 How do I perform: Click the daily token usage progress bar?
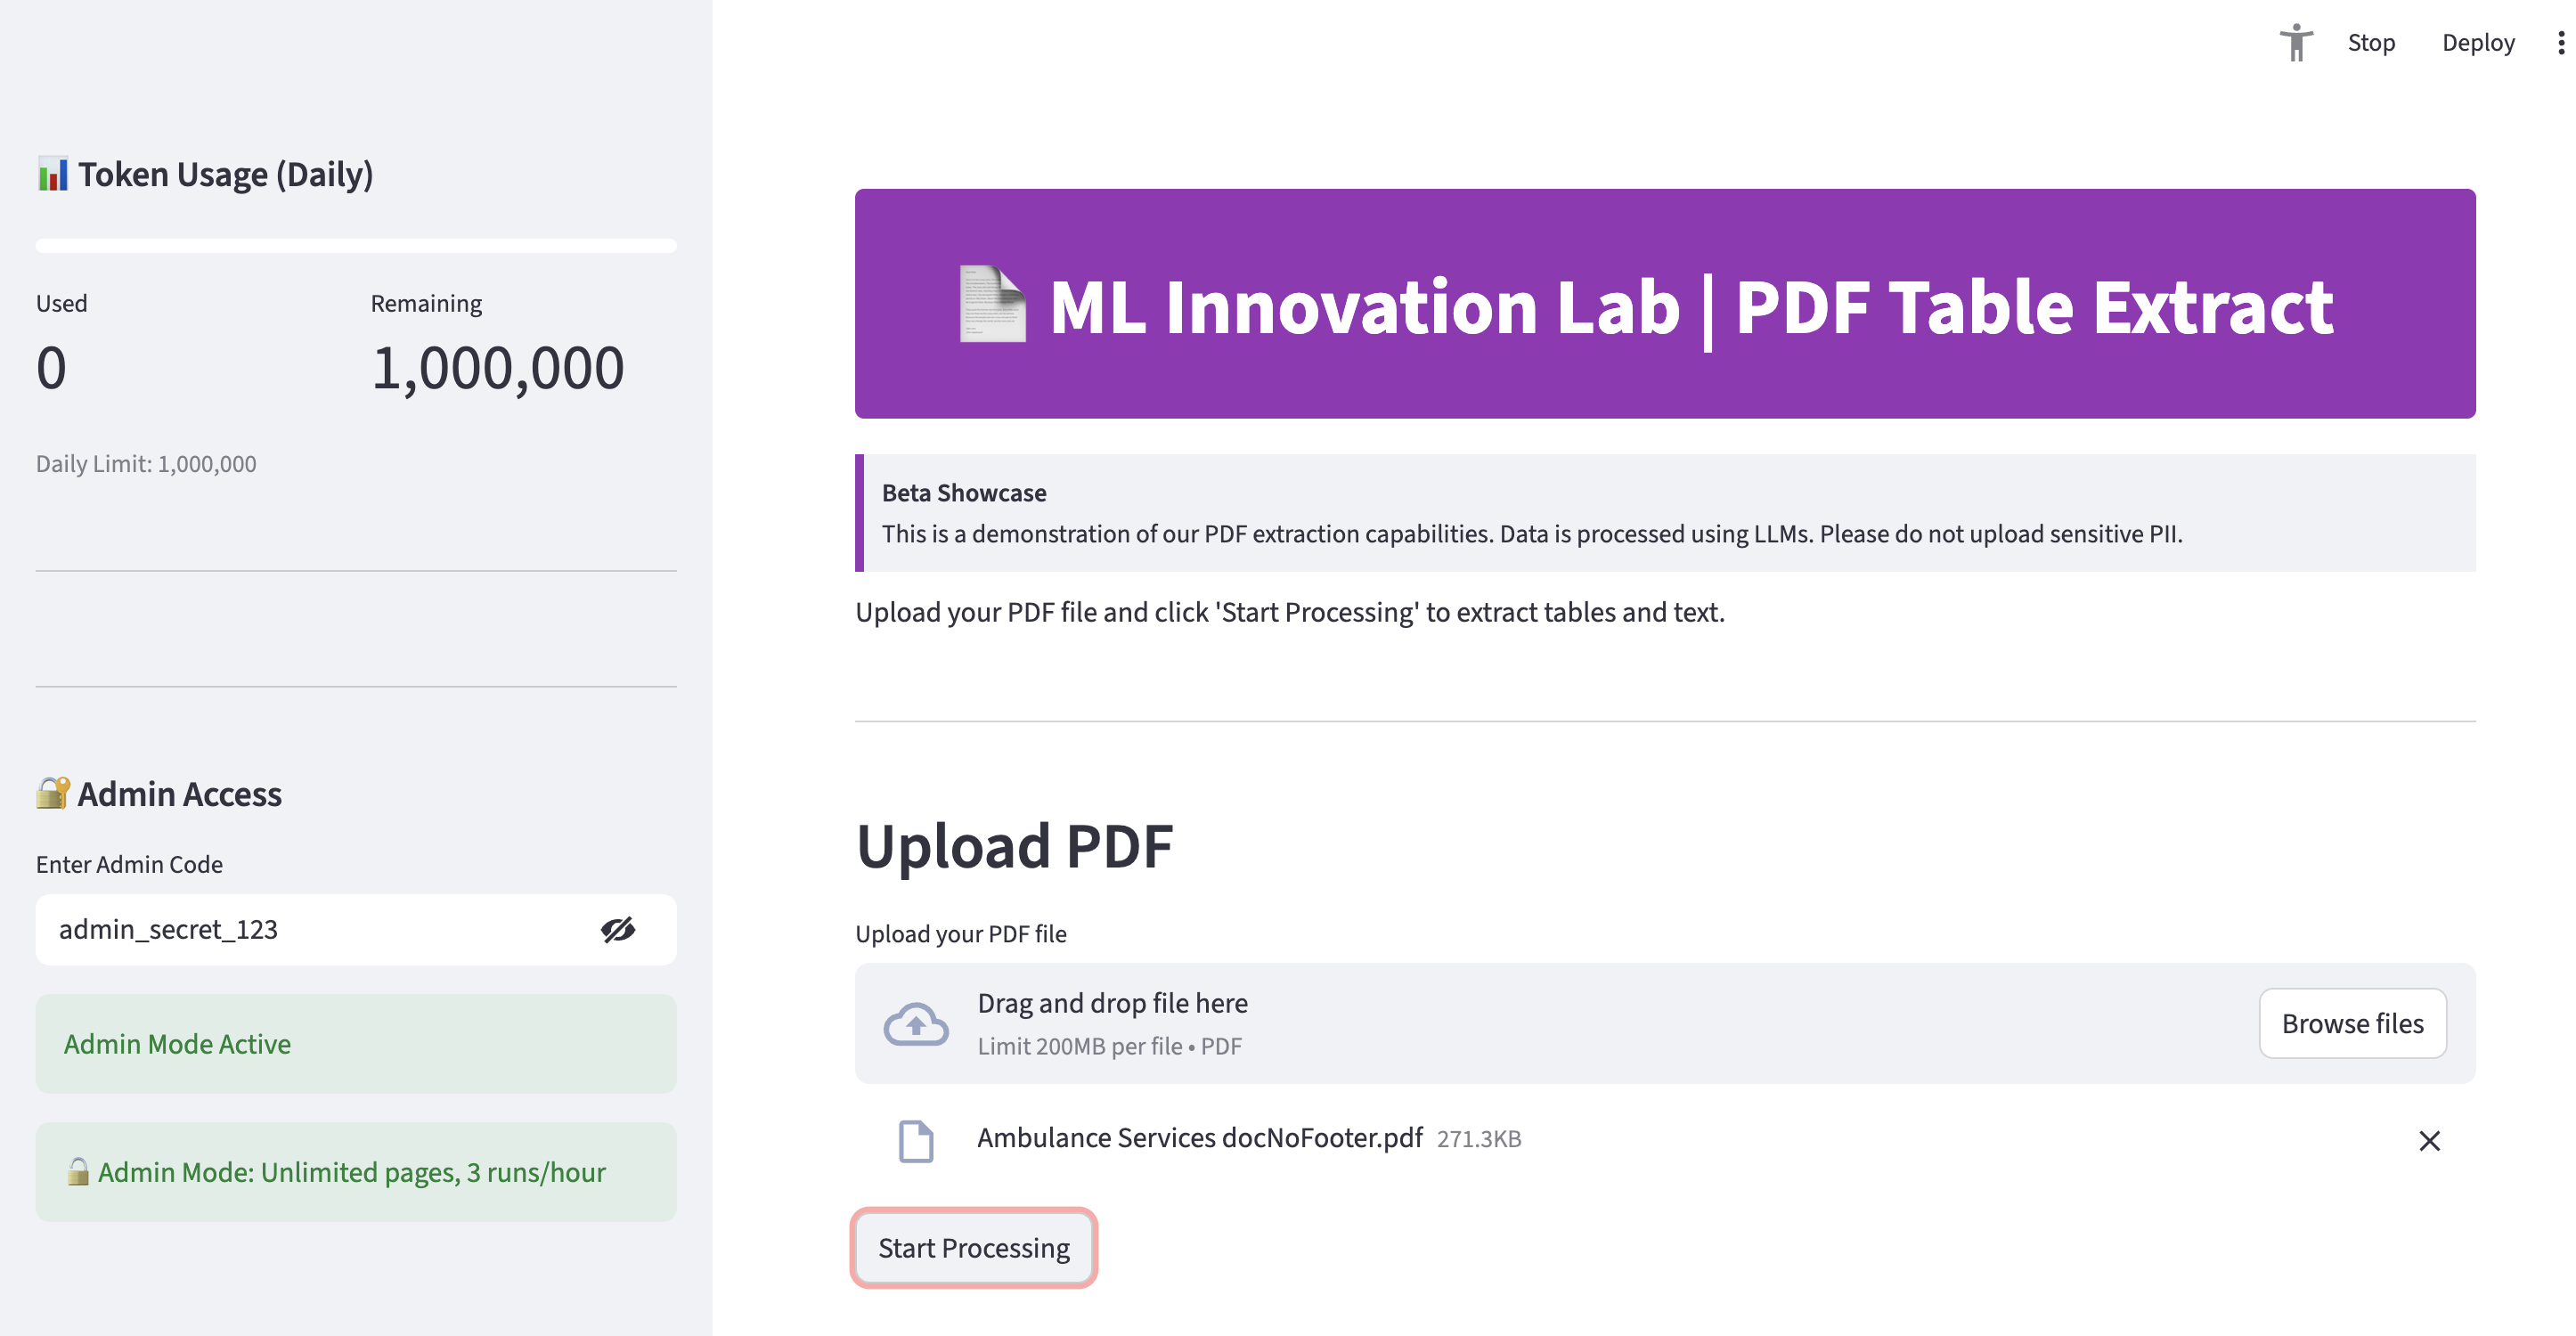[x=356, y=246]
